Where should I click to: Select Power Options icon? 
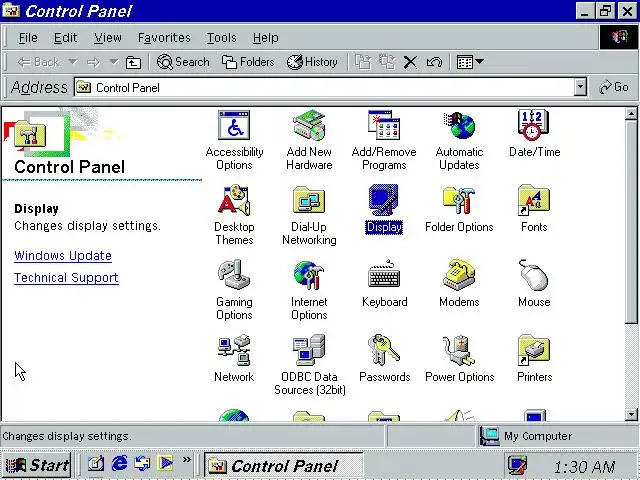click(x=459, y=359)
